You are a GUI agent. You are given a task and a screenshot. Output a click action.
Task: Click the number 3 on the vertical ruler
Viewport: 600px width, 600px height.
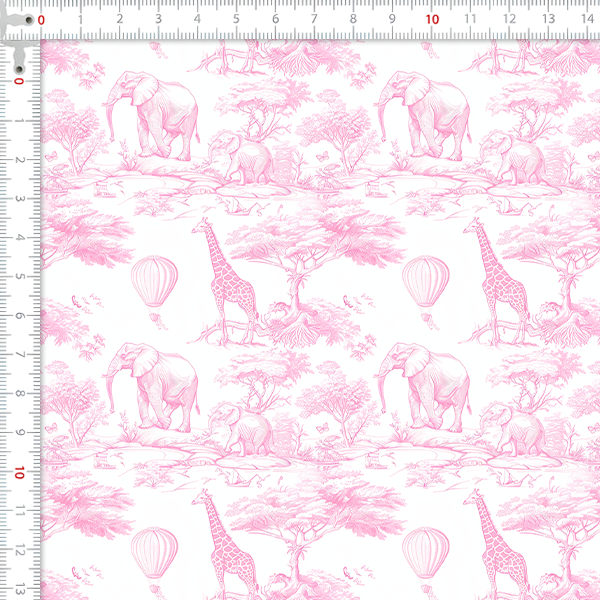point(19,199)
